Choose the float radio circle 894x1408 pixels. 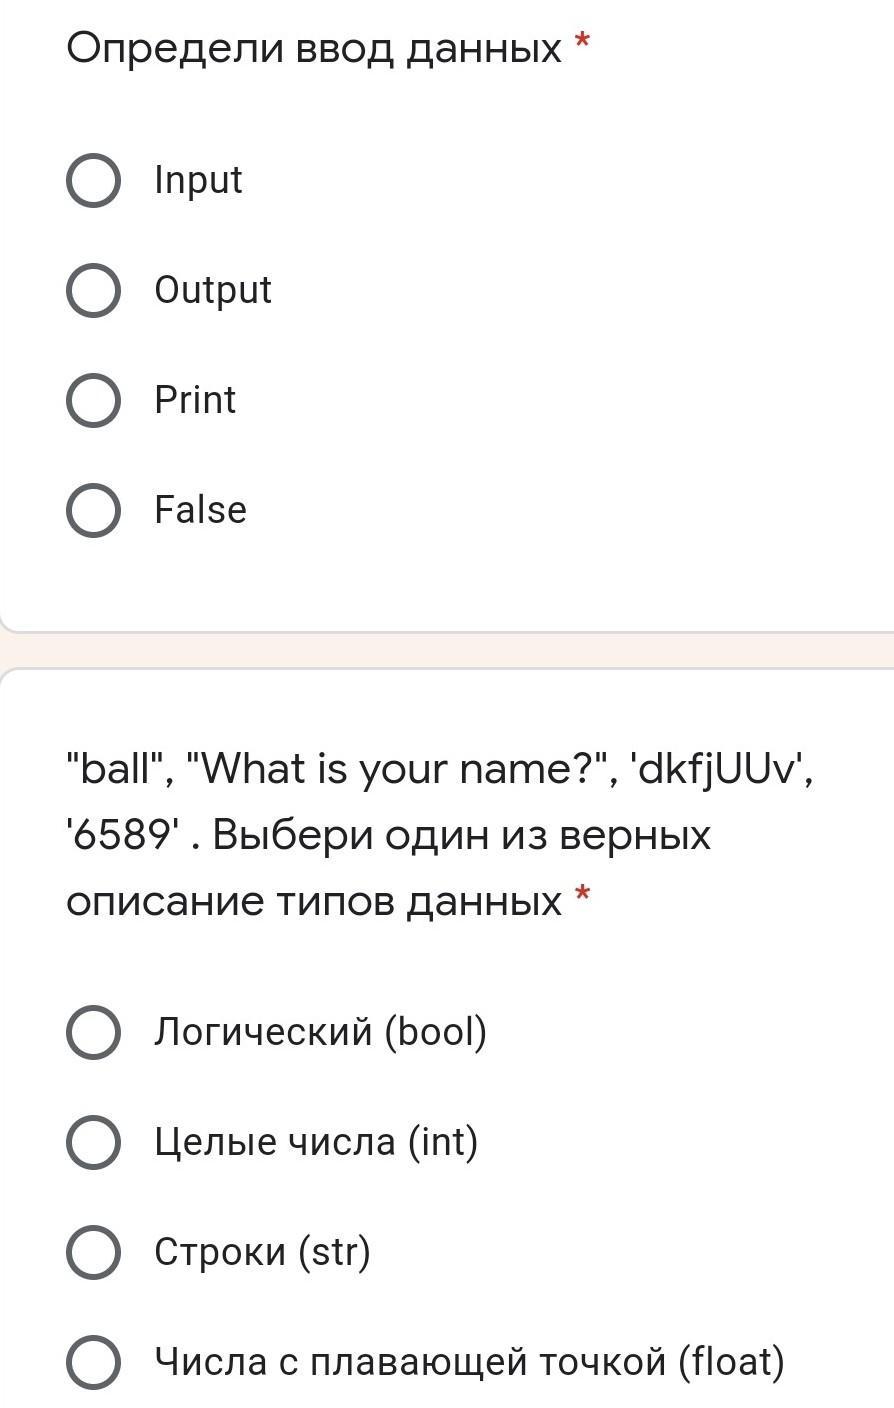pyautogui.click(x=93, y=1362)
